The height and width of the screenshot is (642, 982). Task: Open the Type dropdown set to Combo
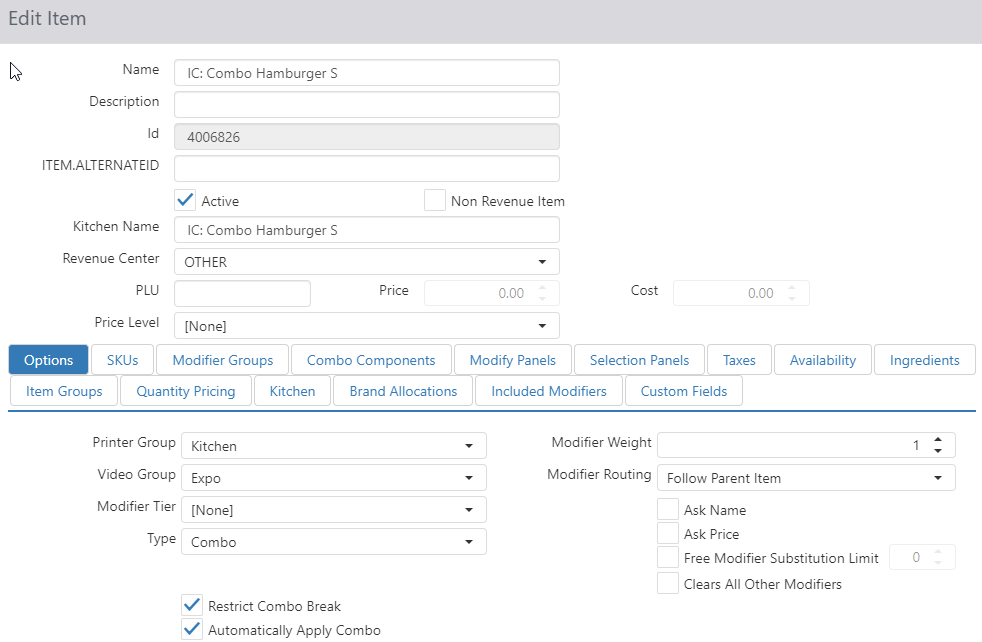pyautogui.click(x=334, y=542)
